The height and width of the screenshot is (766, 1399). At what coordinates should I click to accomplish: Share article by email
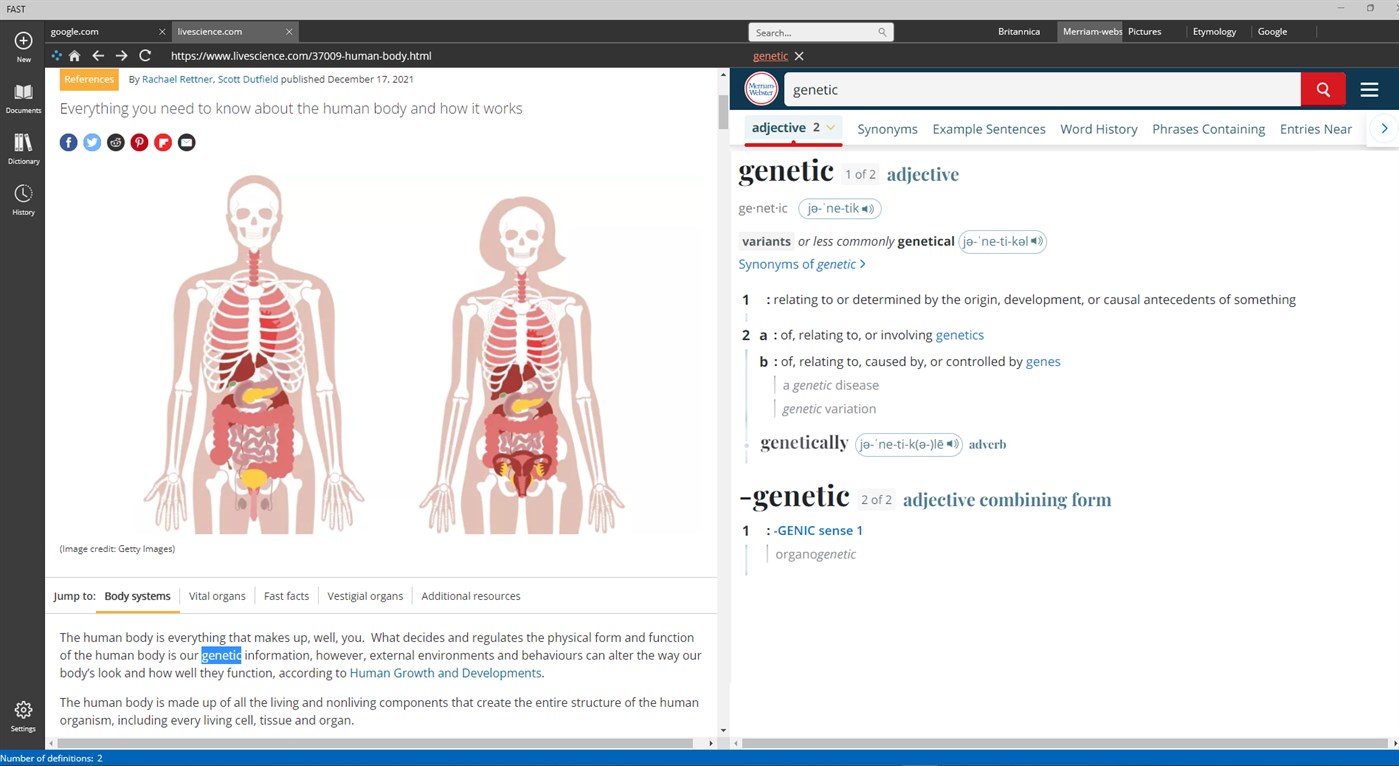(x=186, y=143)
